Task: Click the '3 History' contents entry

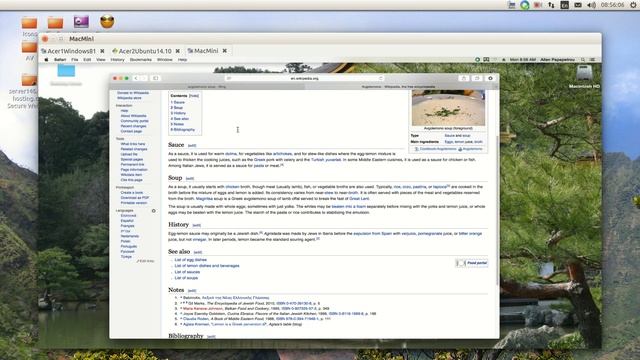Action: point(178,113)
